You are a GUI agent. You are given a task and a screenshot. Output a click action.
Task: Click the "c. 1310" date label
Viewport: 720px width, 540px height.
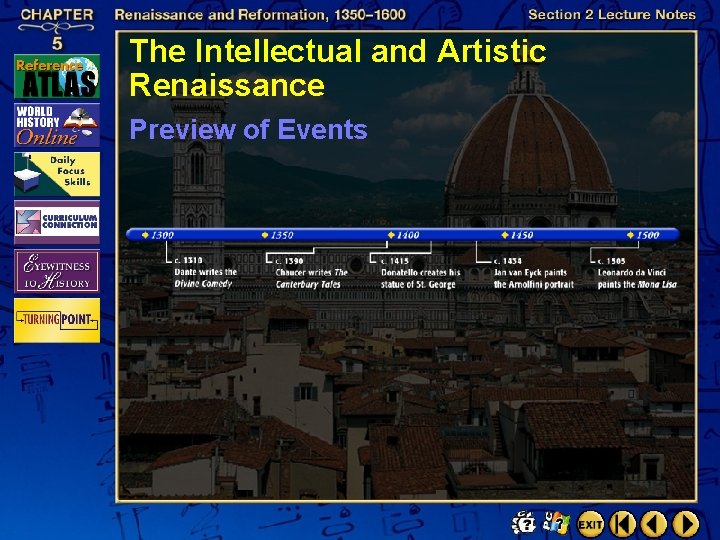(x=188, y=260)
